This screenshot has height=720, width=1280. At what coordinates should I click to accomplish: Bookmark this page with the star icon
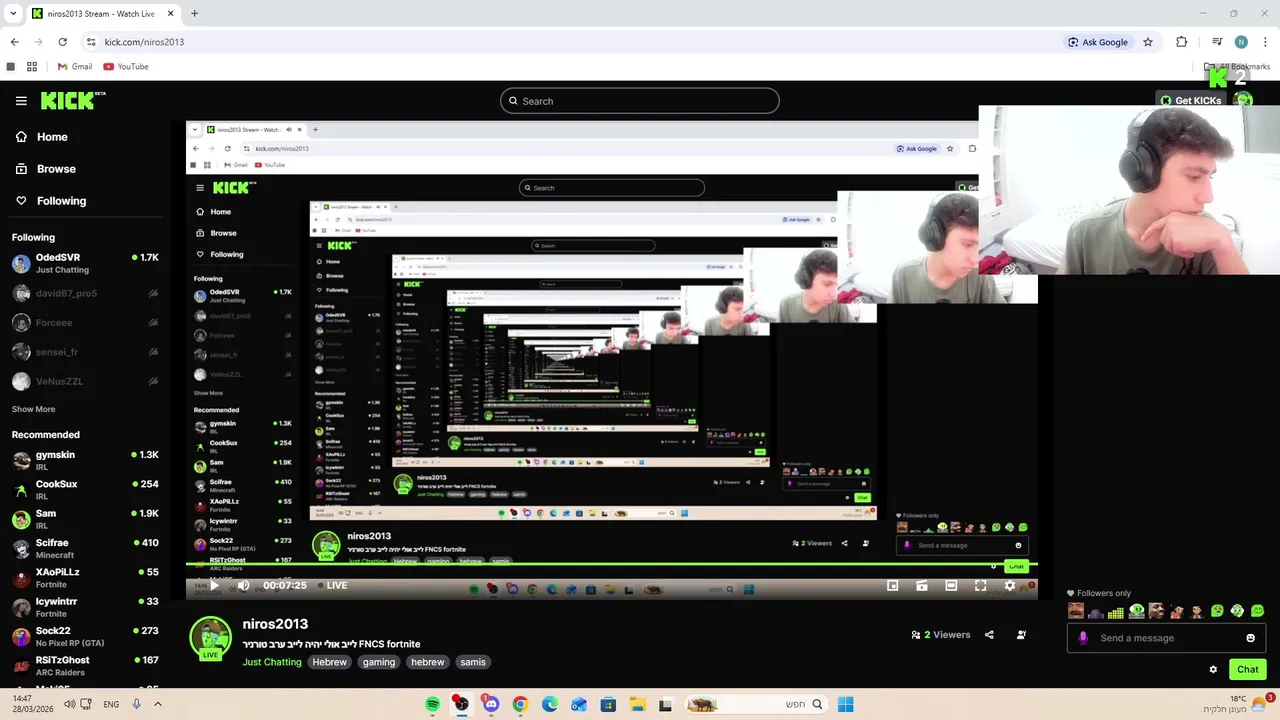click(1148, 42)
